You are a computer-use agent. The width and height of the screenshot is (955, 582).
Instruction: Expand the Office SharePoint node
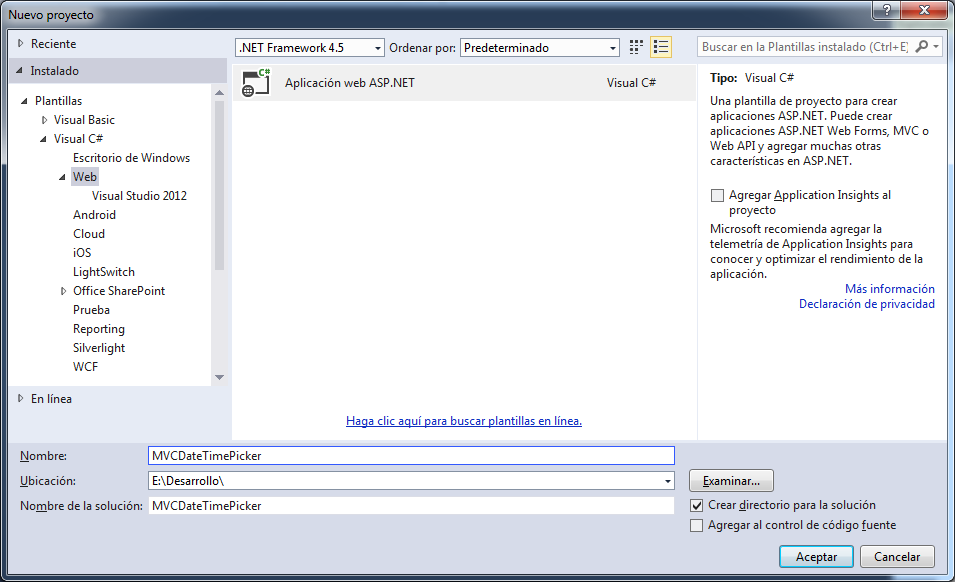63,290
